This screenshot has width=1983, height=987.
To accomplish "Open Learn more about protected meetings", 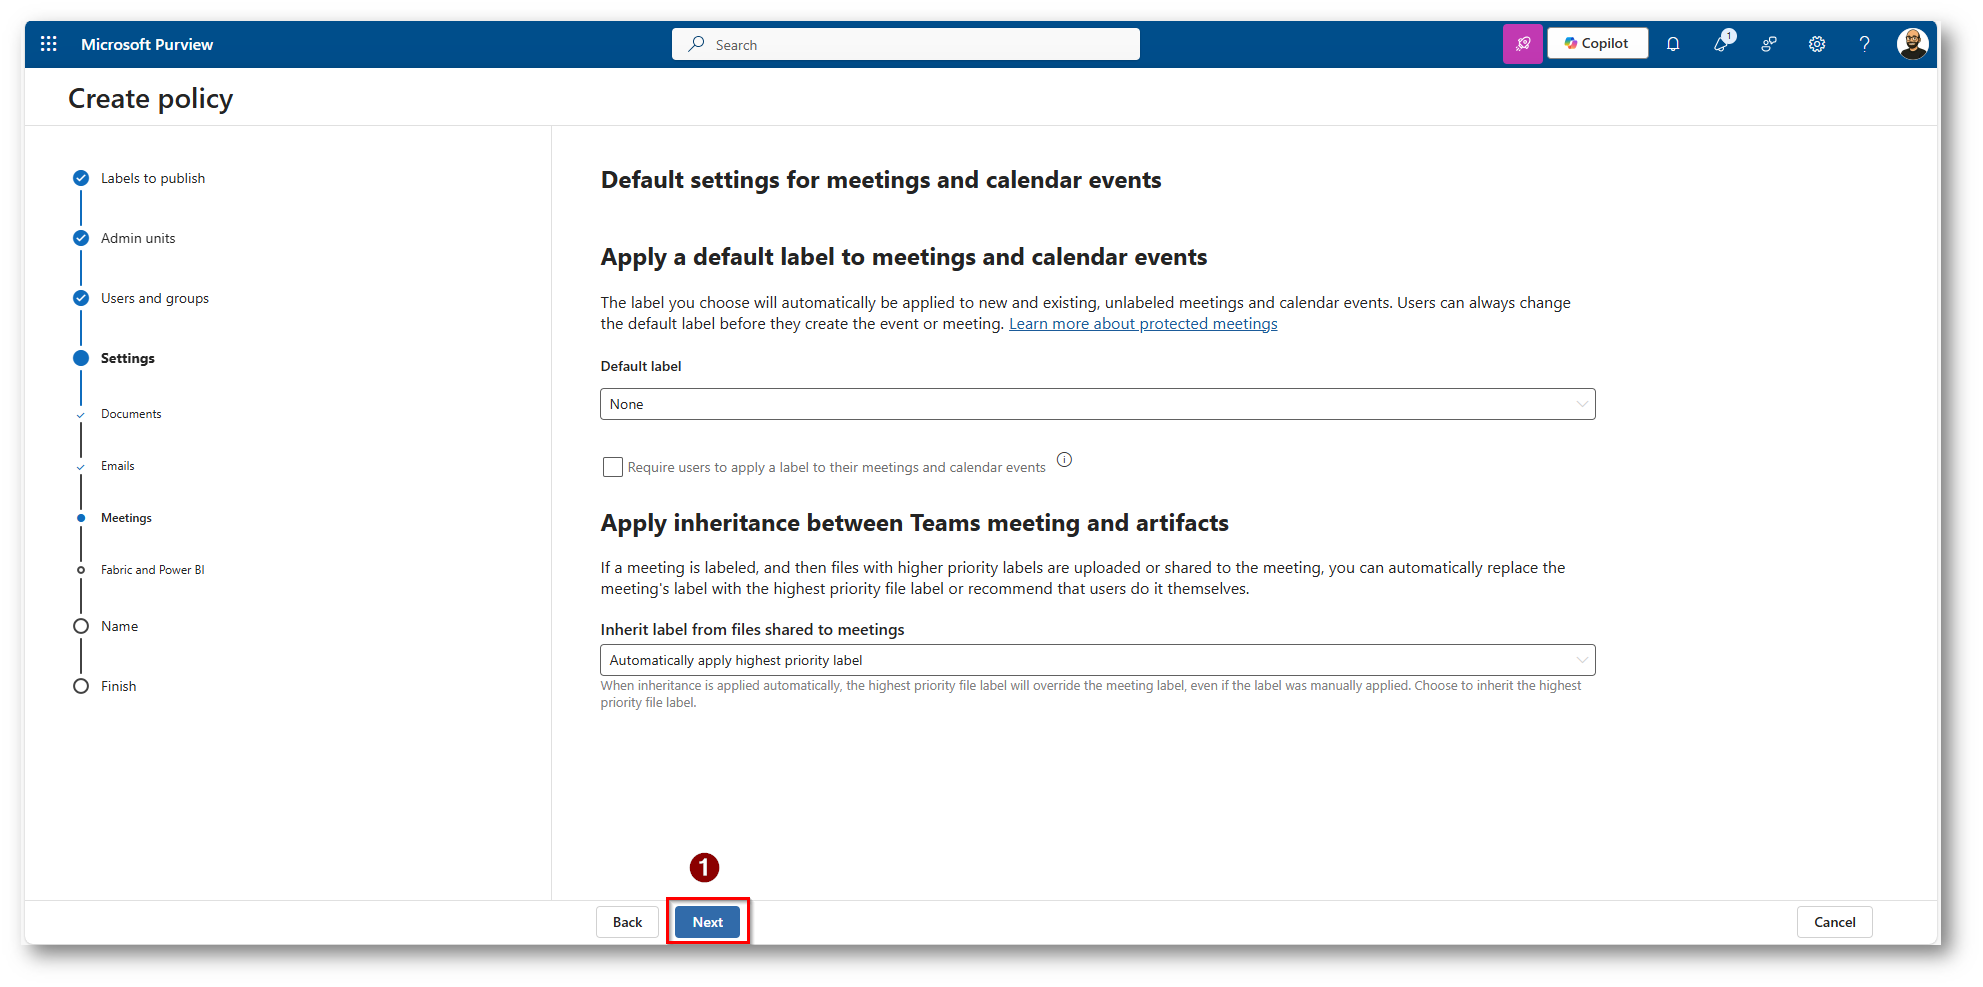I will pyautogui.click(x=1143, y=324).
